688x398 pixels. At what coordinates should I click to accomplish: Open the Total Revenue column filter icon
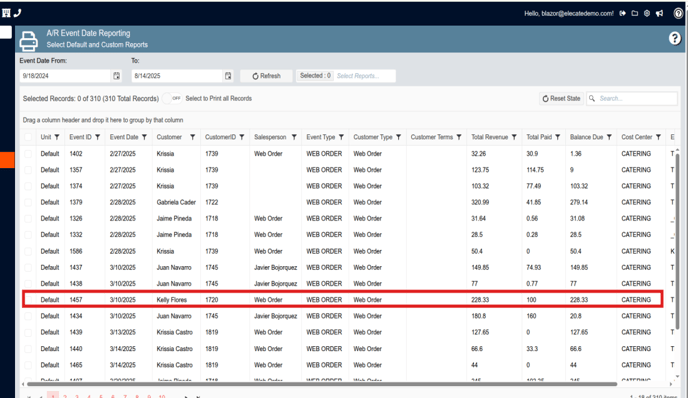pyautogui.click(x=514, y=137)
